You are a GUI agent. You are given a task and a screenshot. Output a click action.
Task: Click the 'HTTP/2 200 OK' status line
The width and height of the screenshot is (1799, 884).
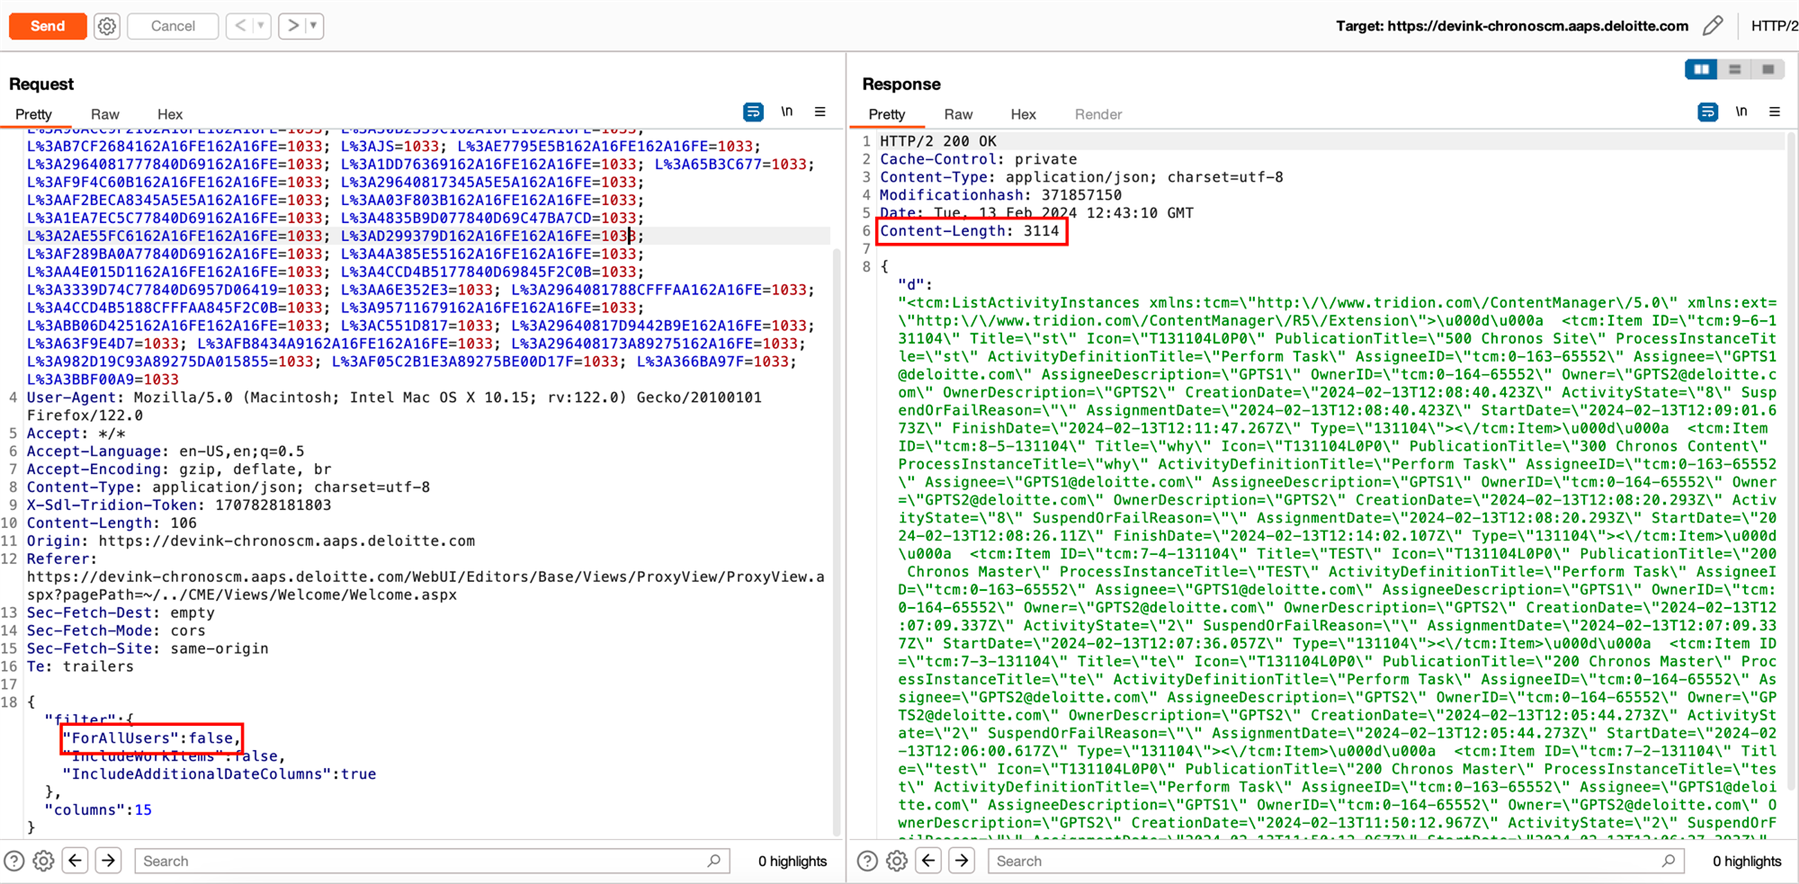938,141
